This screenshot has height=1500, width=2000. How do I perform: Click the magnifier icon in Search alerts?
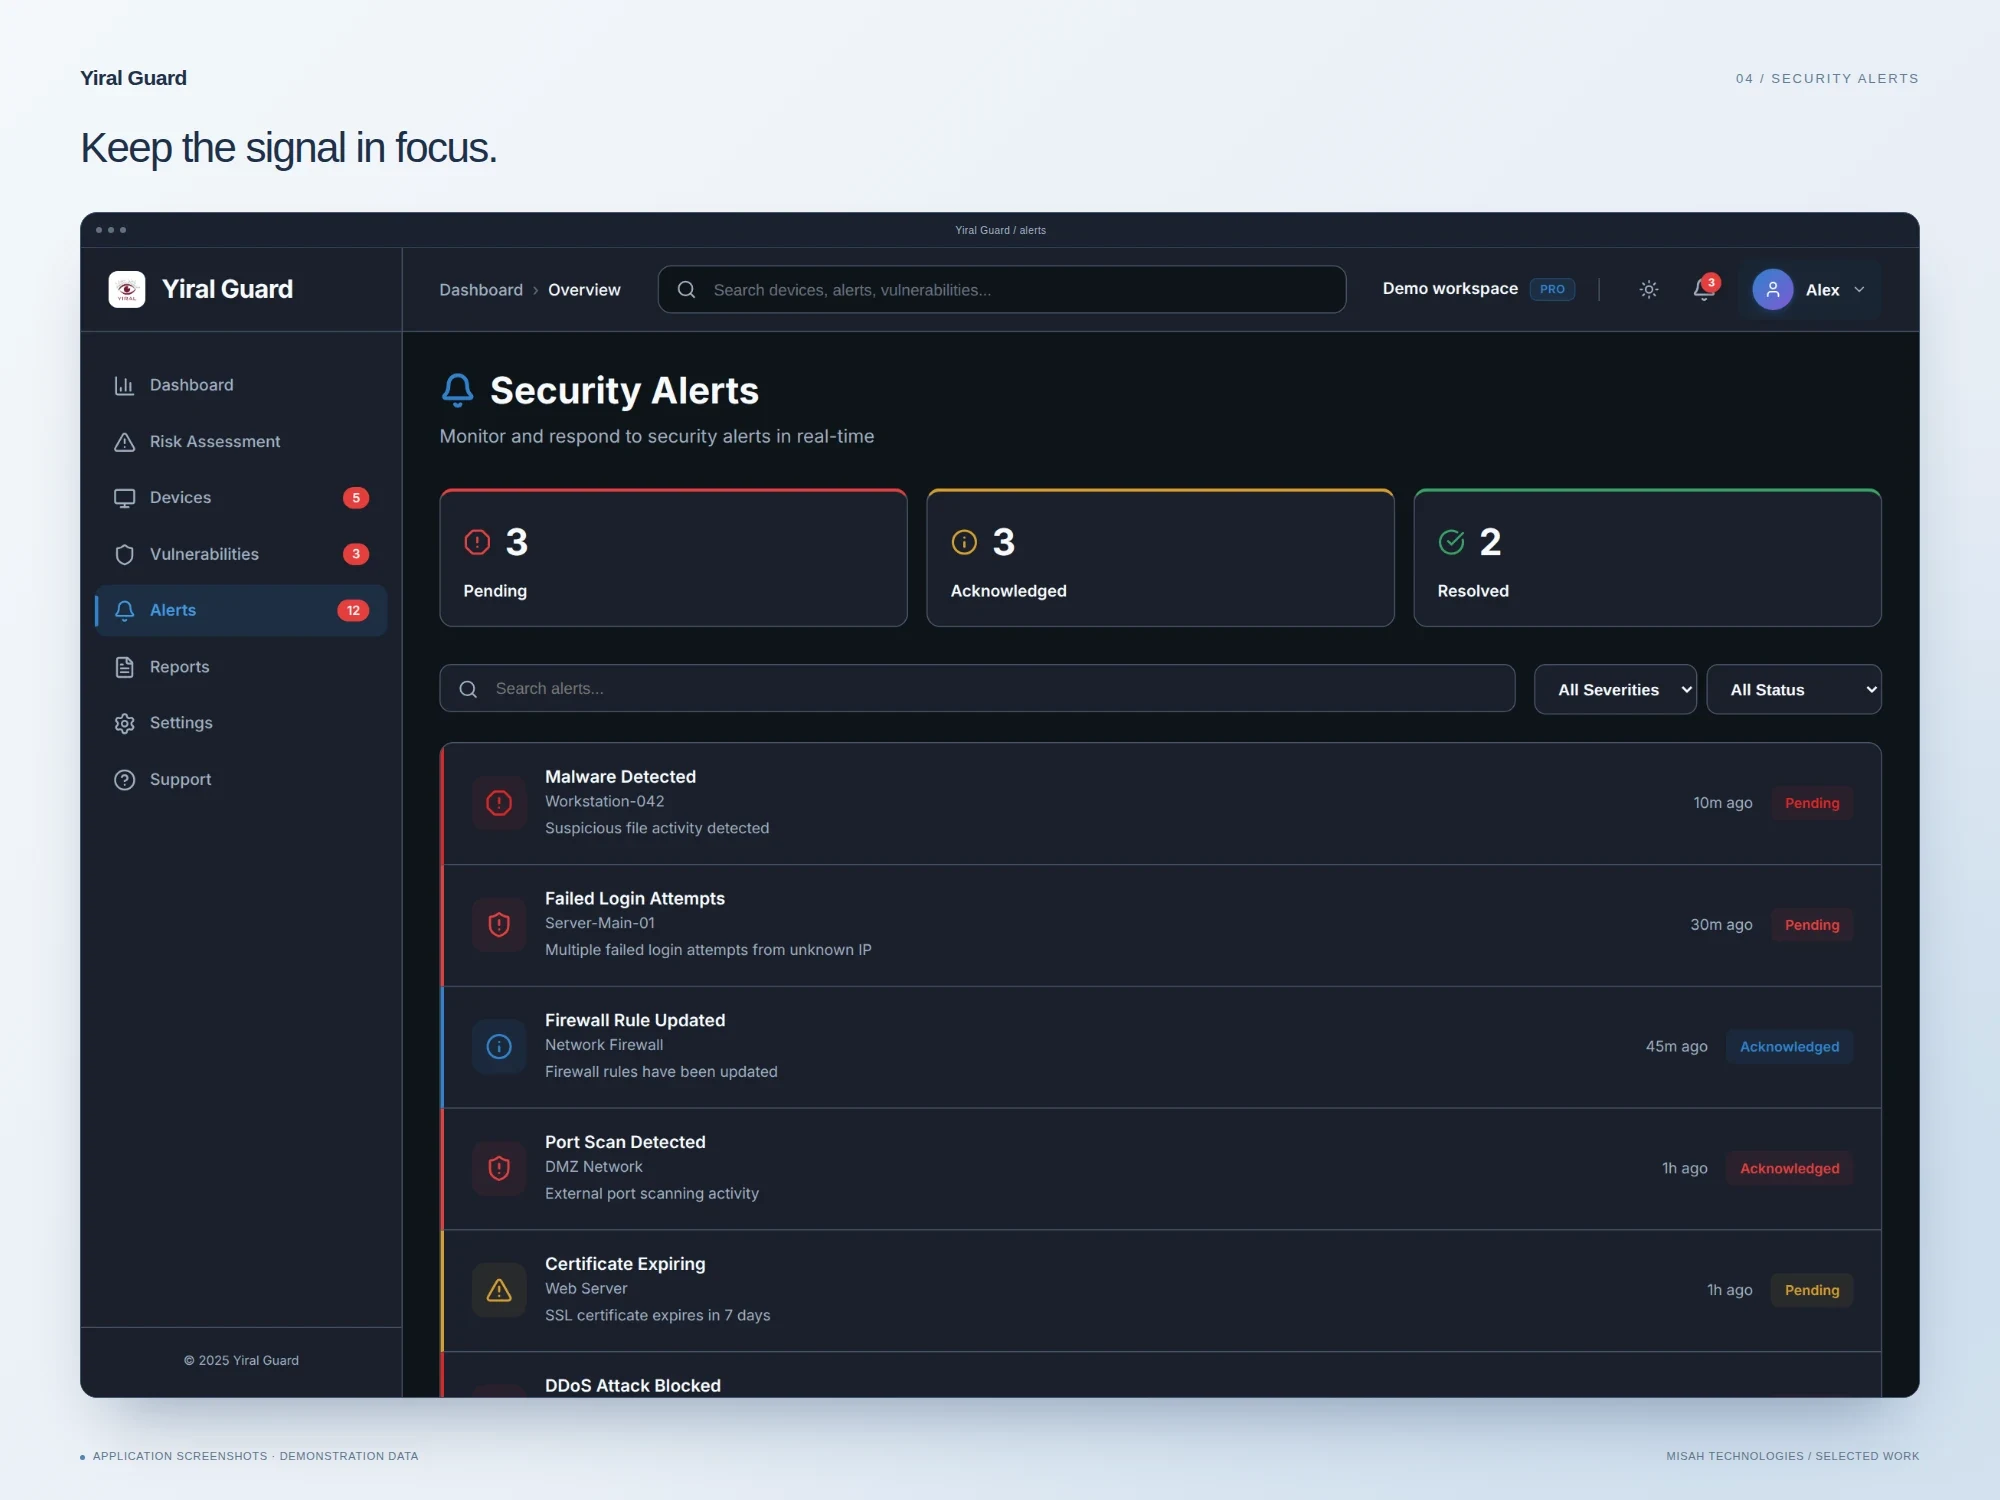[468, 689]
